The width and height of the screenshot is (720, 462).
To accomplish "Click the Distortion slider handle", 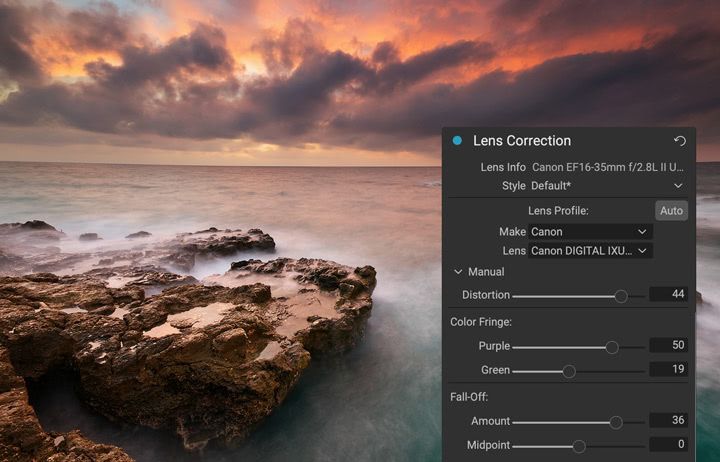I will pos(621,296).
